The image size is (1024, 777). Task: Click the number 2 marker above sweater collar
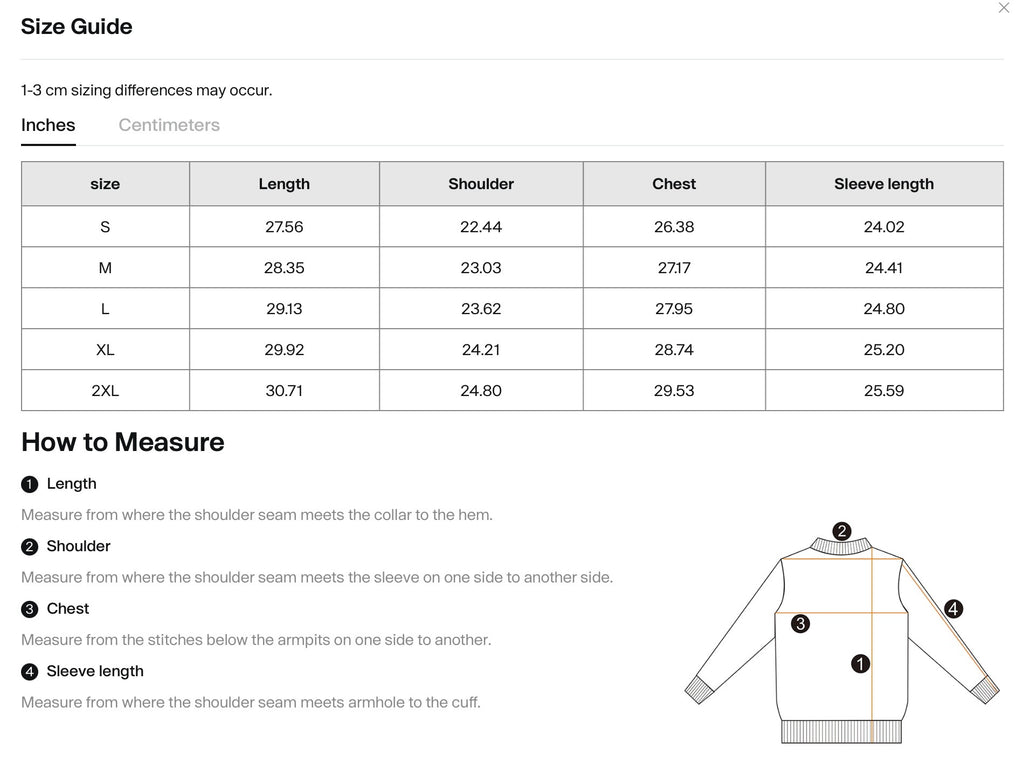[842, 531]
